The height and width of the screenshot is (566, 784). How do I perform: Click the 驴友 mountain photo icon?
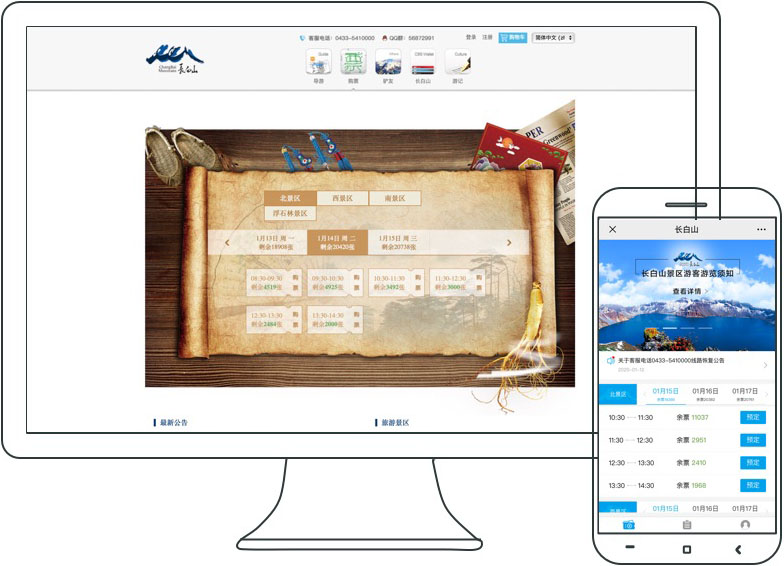tap(388, 63)
